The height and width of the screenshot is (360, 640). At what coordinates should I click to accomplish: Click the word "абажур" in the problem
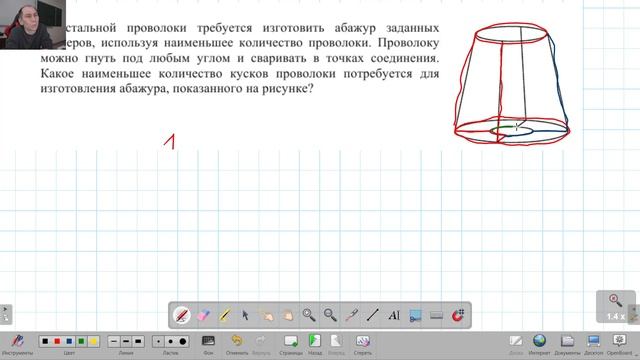[355, 28]
